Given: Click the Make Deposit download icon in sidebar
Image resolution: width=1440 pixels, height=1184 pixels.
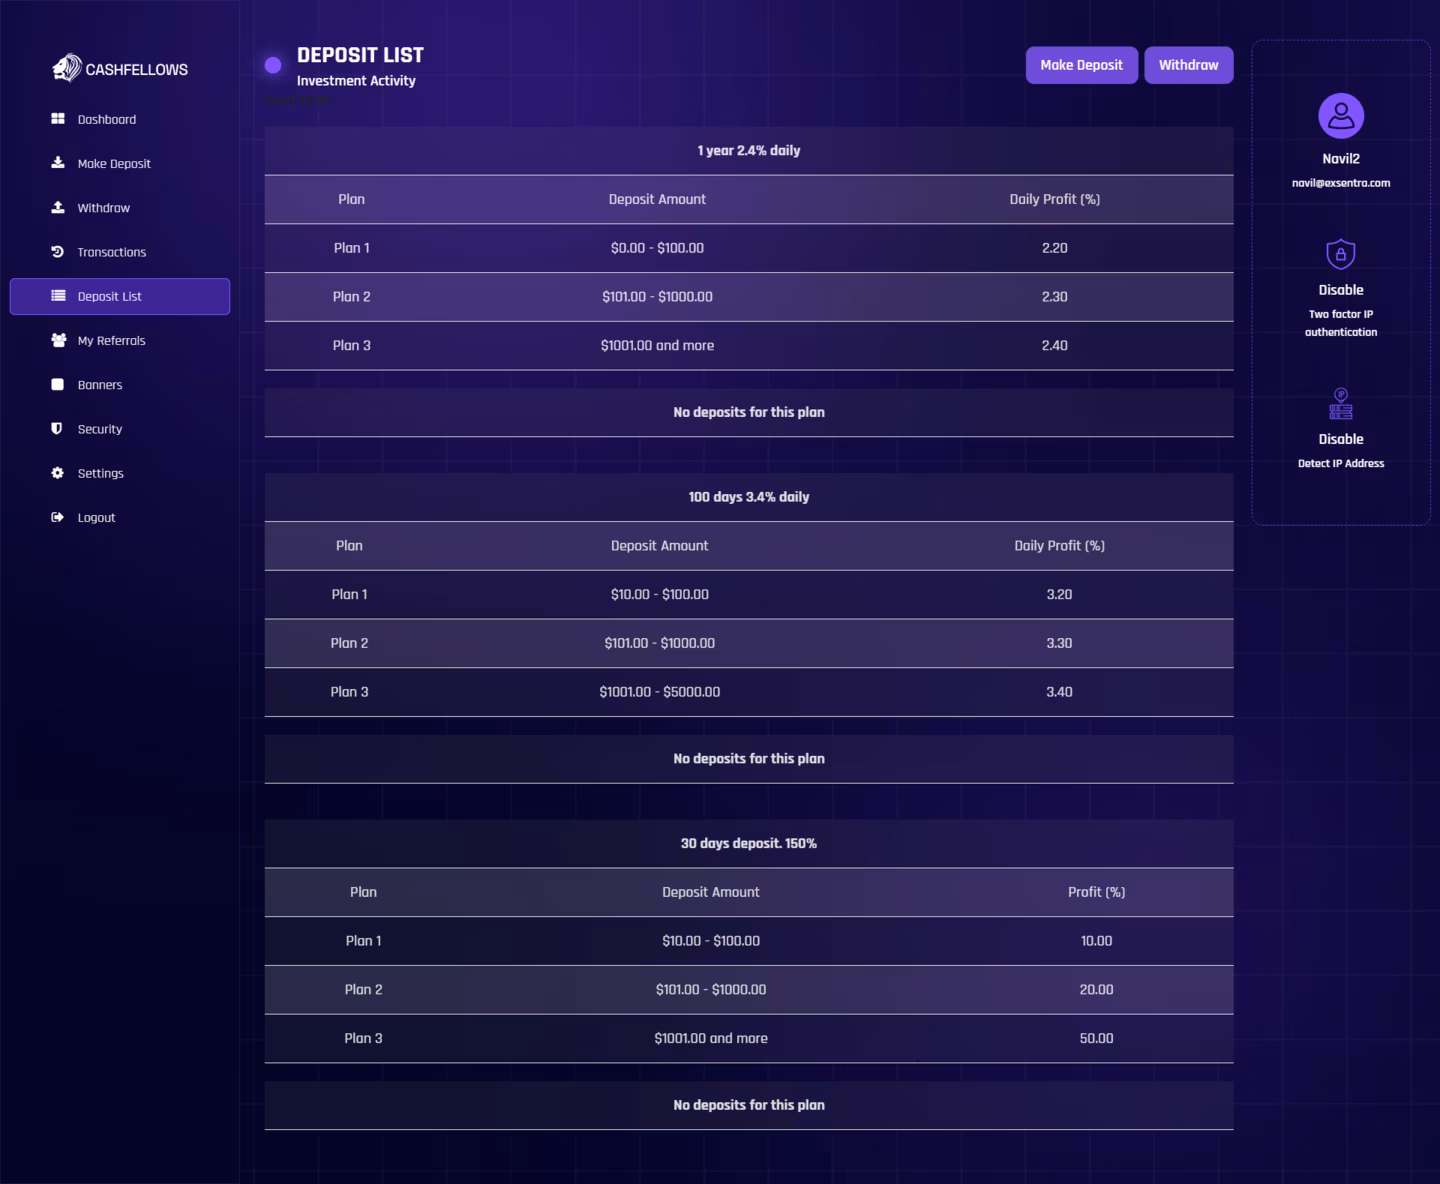Looking at the screenshot, I should point(58,163).
